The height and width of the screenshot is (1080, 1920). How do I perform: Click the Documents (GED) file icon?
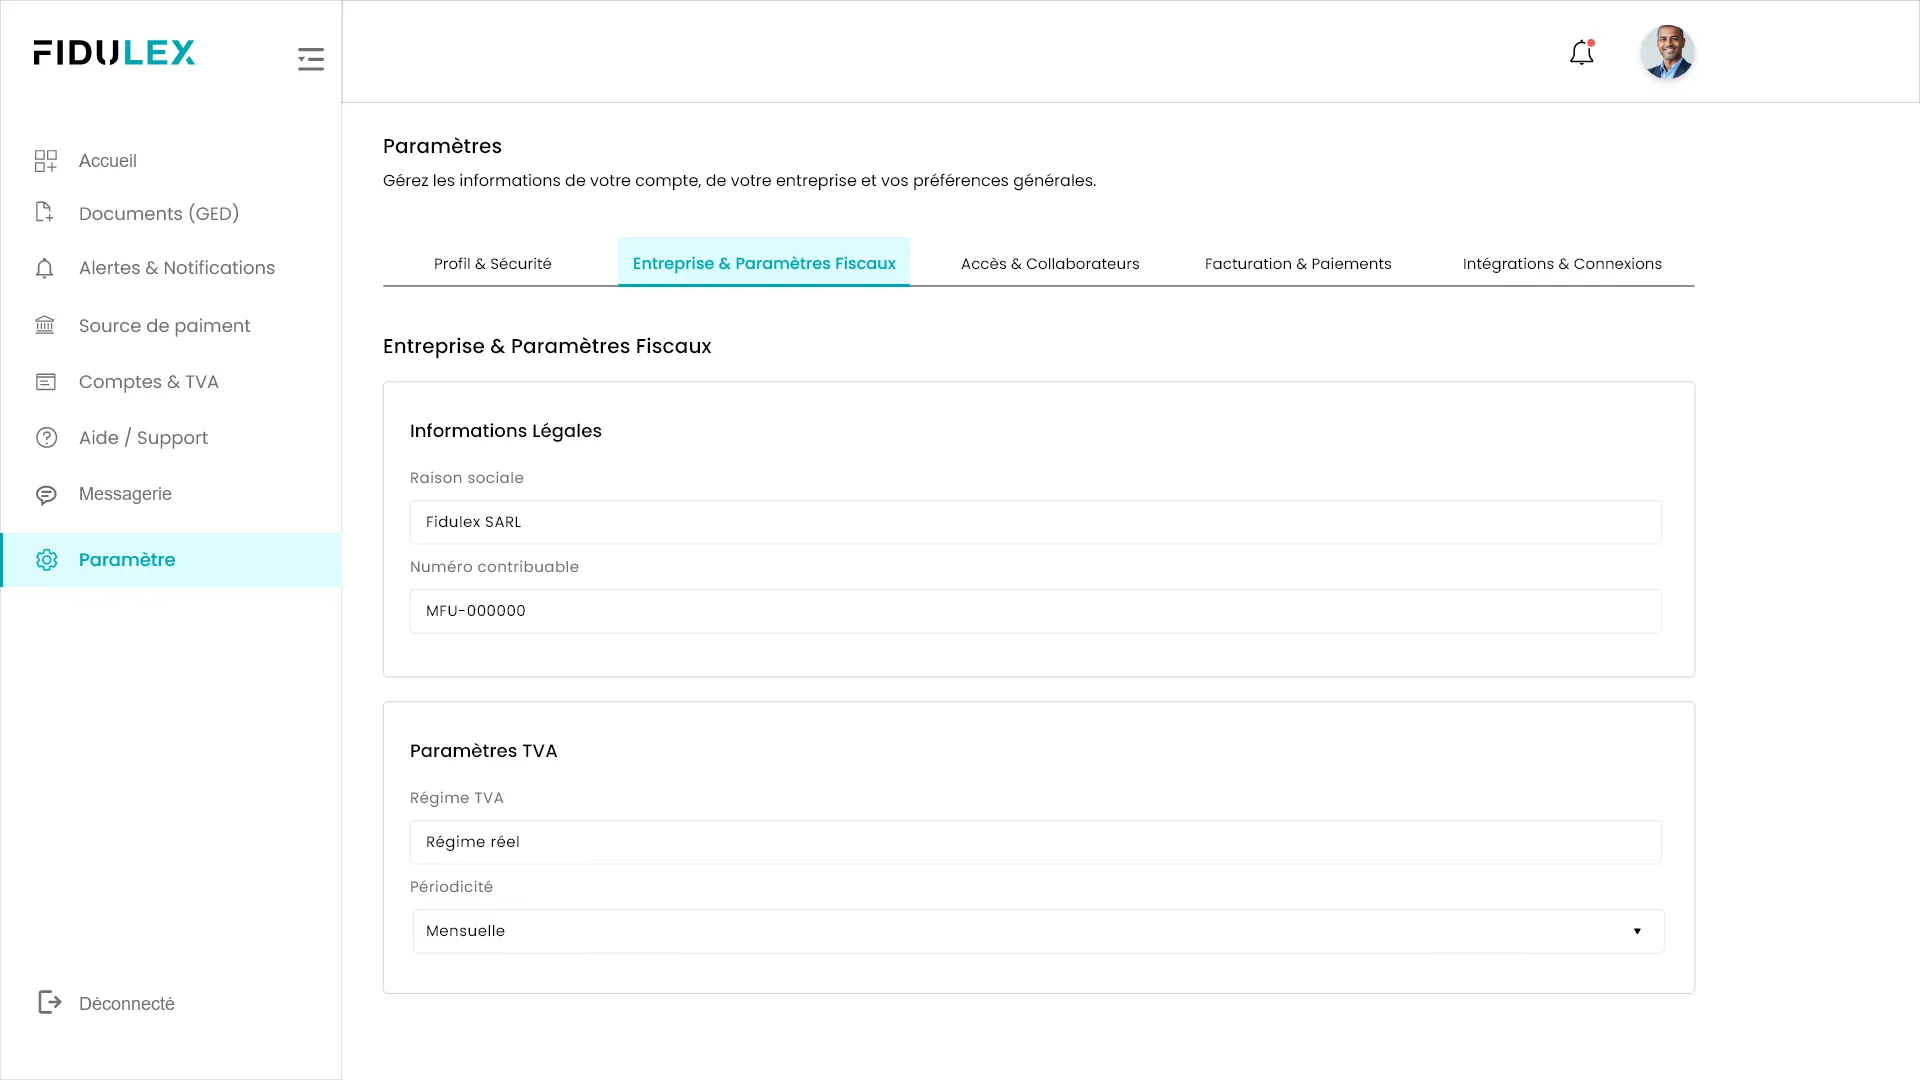44,212
